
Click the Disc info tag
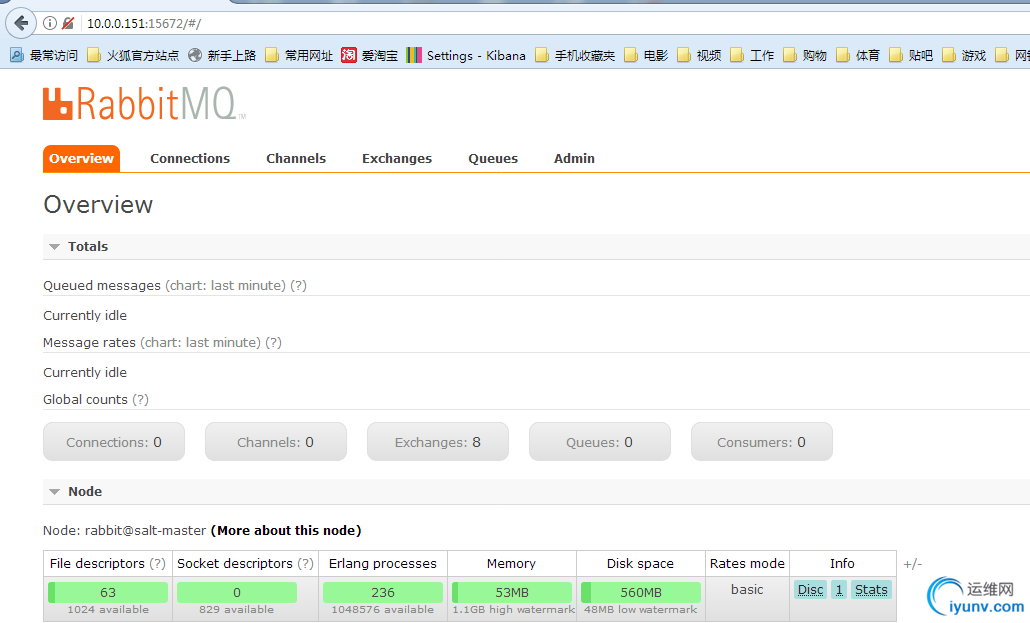[811, 589]
